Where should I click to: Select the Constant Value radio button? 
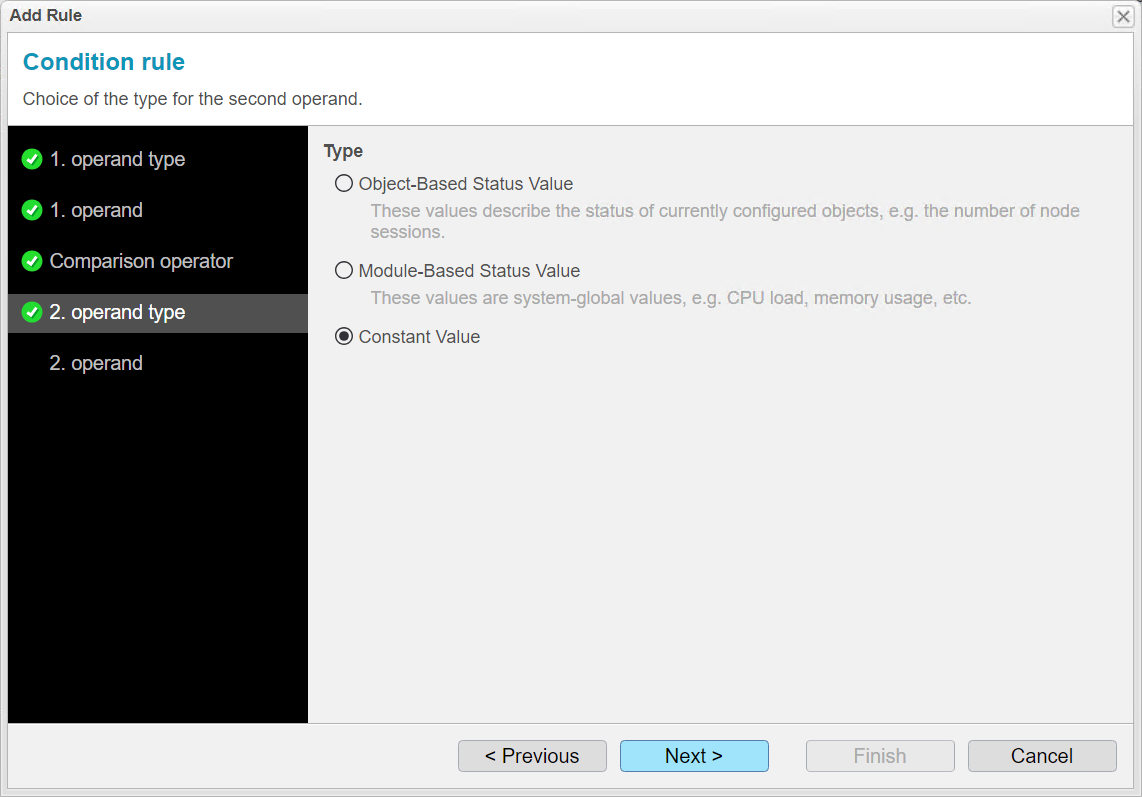[343, 337]
